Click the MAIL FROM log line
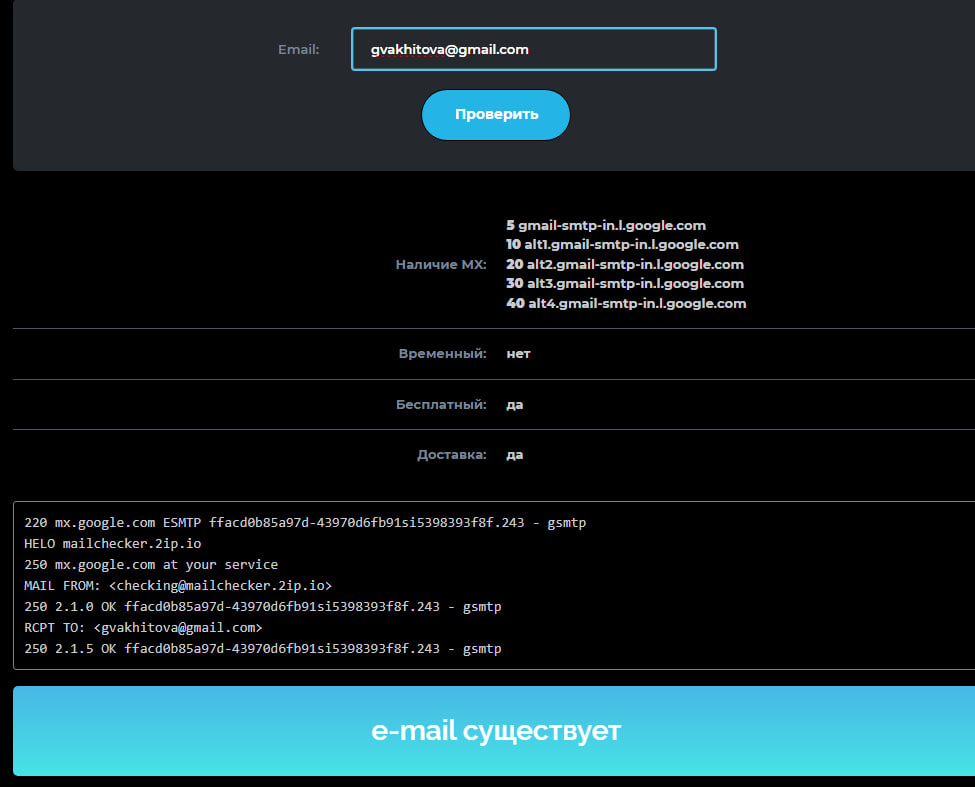Screen dimensions: 975x787 [x=177, y=586]
